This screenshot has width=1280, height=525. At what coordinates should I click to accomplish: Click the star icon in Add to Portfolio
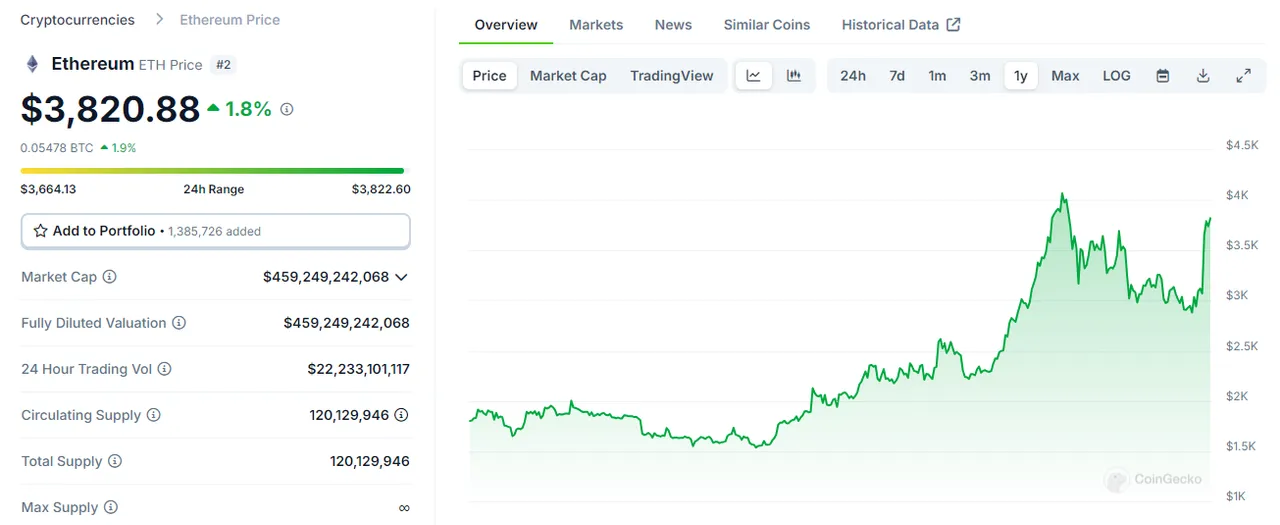click(x=40, y=231)
